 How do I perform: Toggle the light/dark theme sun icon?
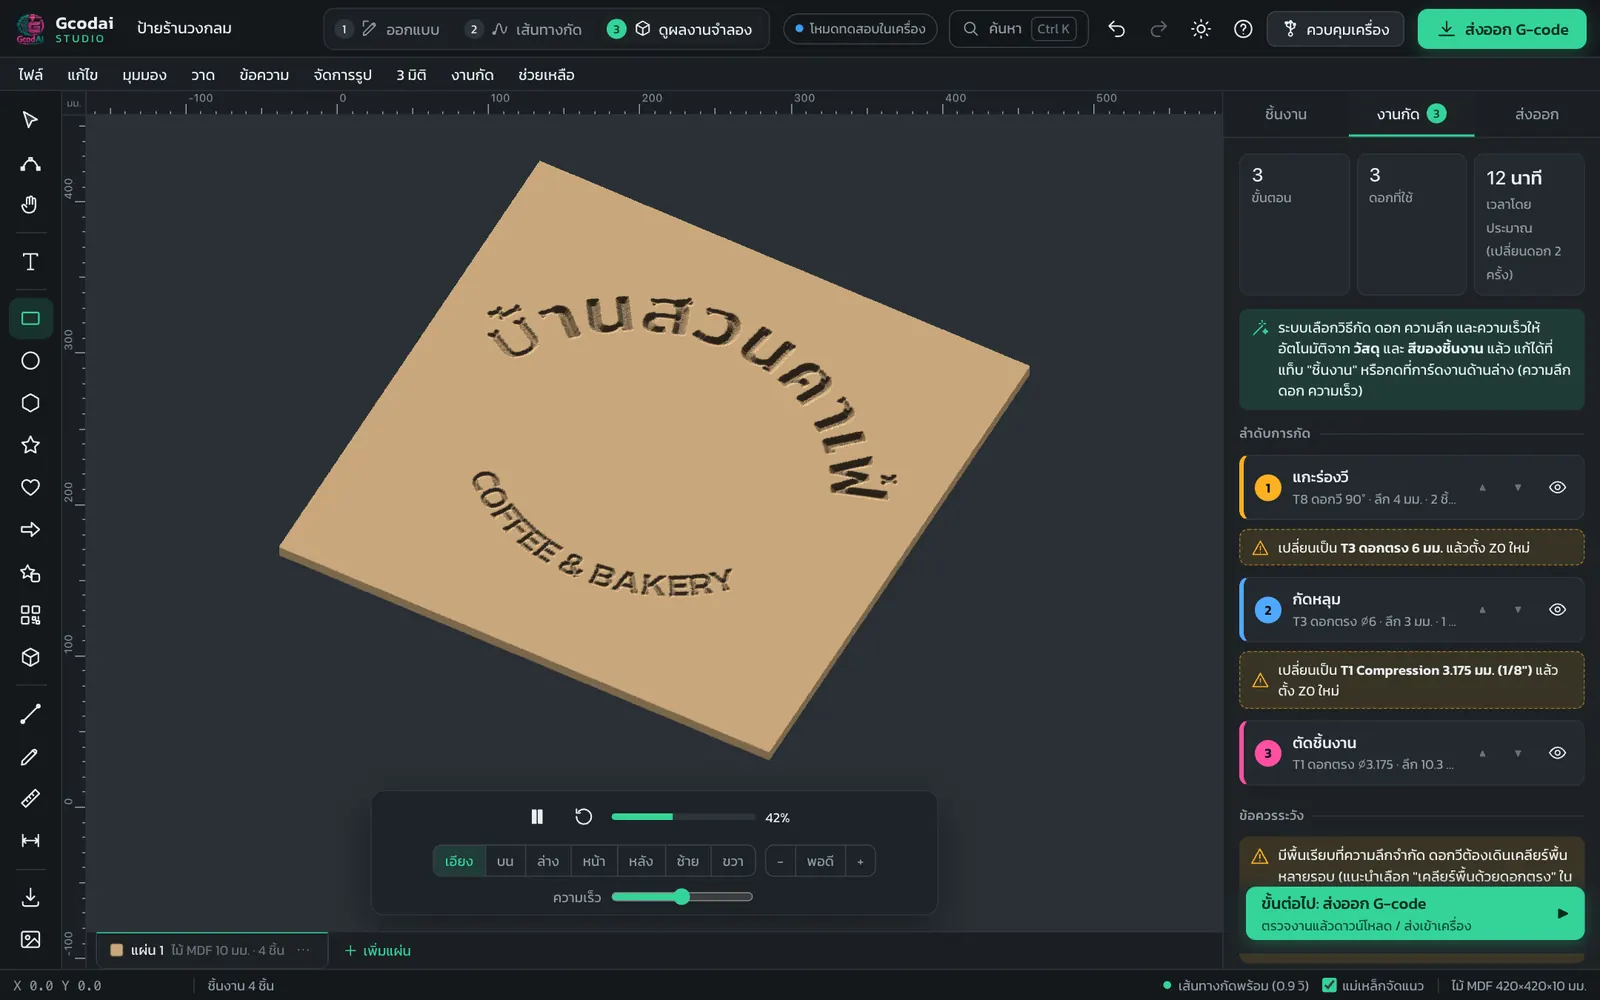click(x=1201, y=29)
